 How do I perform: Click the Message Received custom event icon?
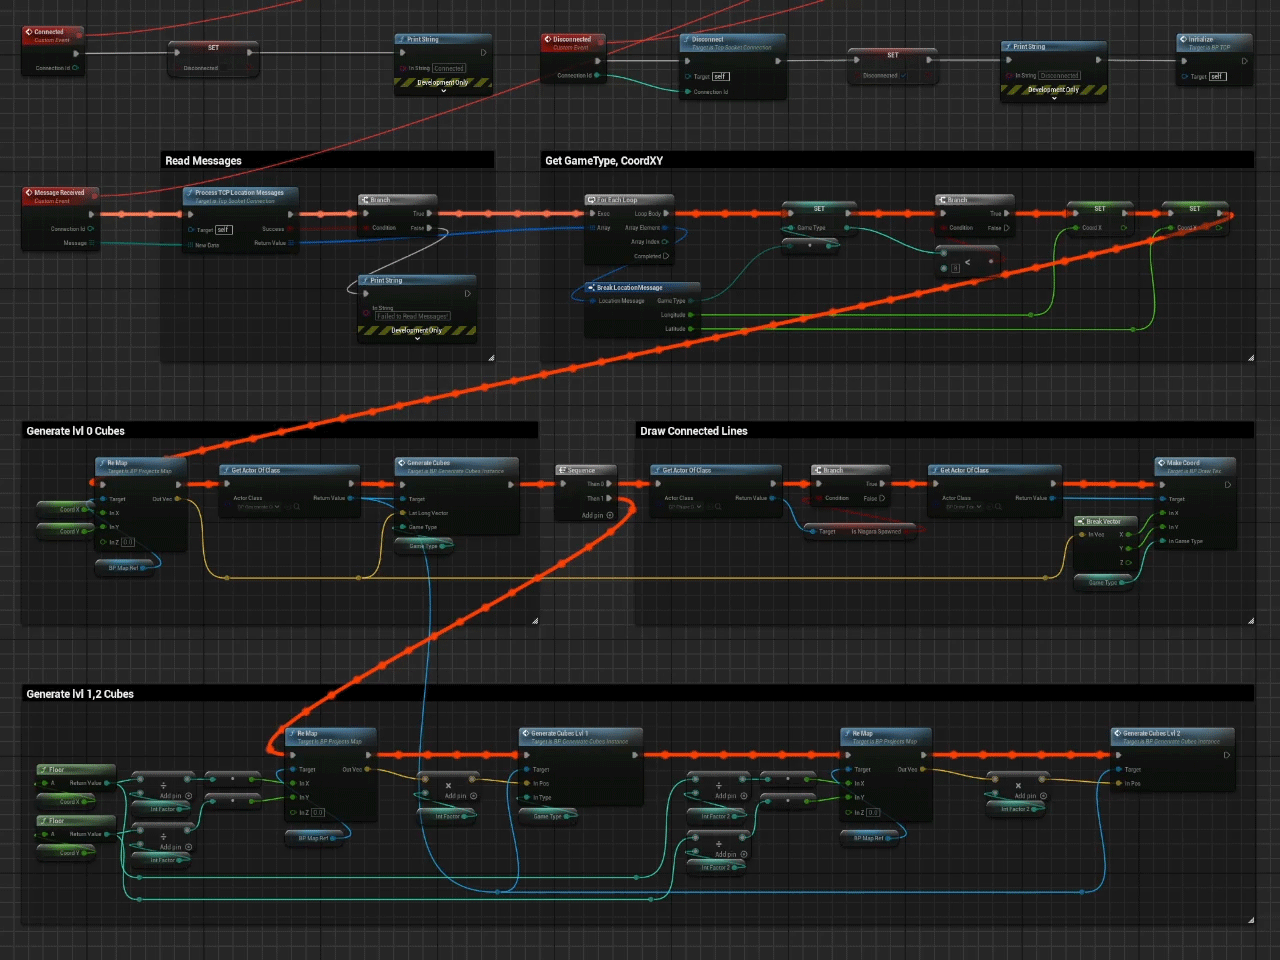(x=29, y=193)
